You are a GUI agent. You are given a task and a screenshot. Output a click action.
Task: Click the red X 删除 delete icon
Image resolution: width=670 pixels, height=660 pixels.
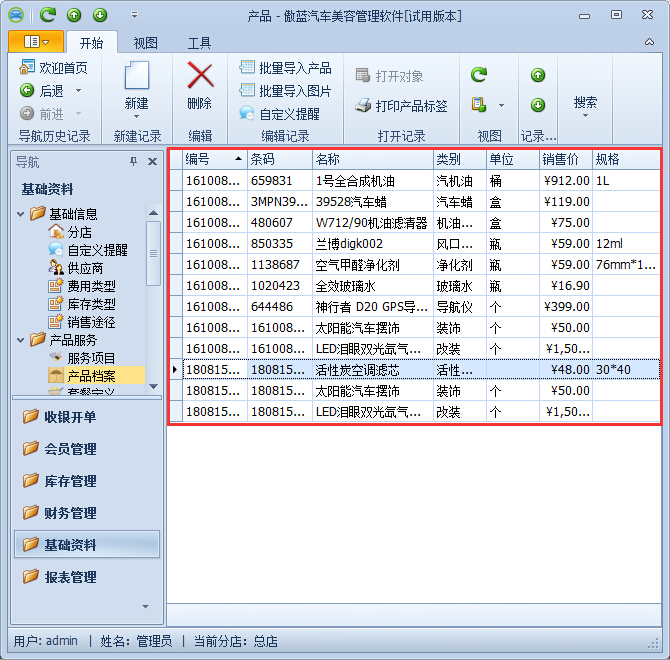coord(200,78)
